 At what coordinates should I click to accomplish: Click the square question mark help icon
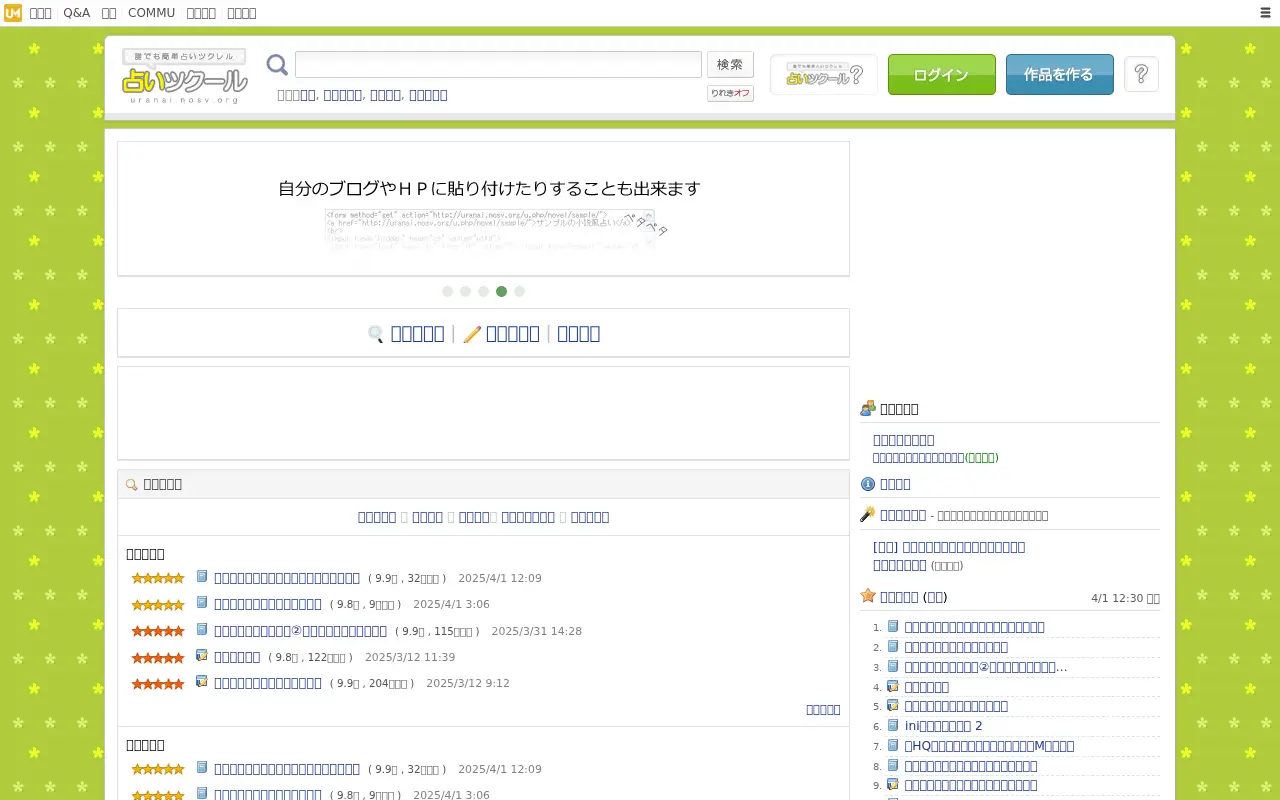1141,75
